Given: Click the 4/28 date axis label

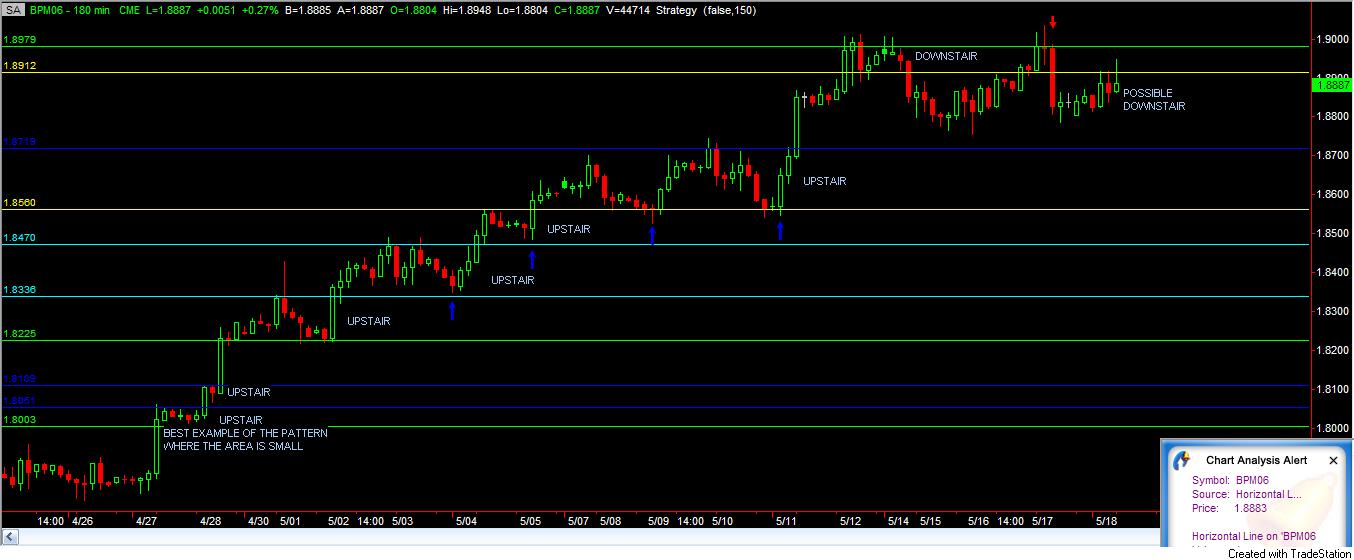Looking at the screenshot, I should pyautogui.click(x=211, y=521).
